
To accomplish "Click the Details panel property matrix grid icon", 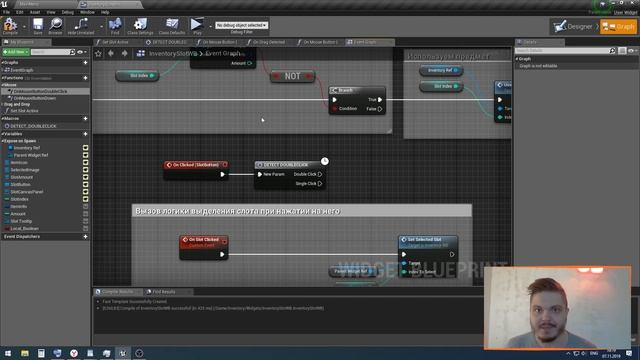I will [622, 51].
